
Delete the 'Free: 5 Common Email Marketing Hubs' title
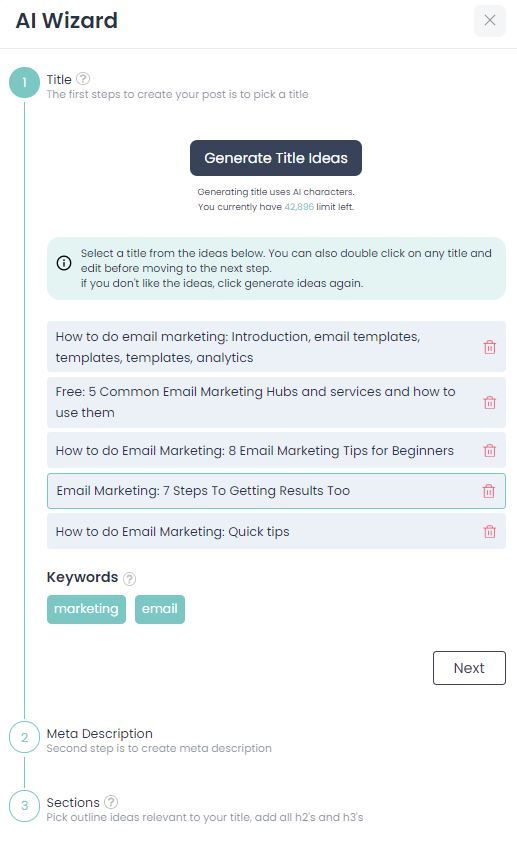489,402
